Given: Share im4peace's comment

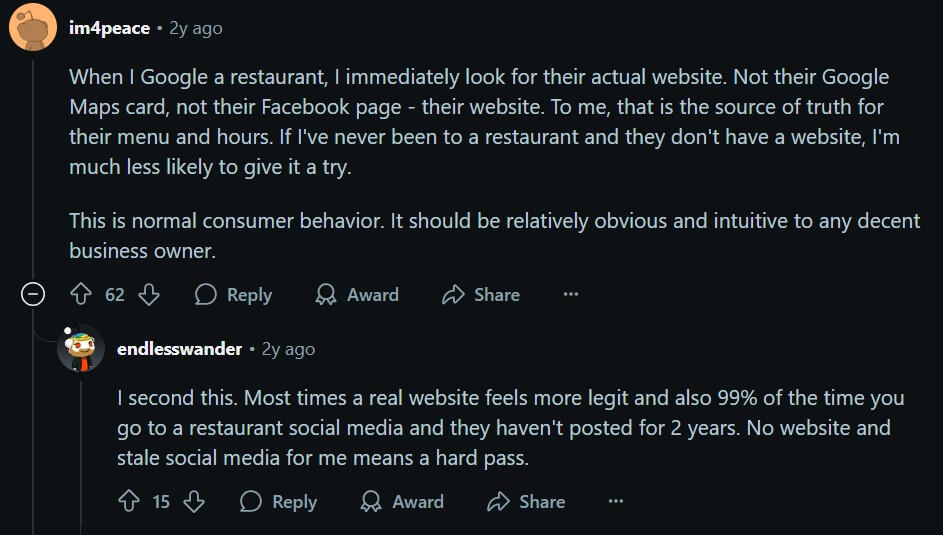Looking at the screenshot, I should point(481,295).
